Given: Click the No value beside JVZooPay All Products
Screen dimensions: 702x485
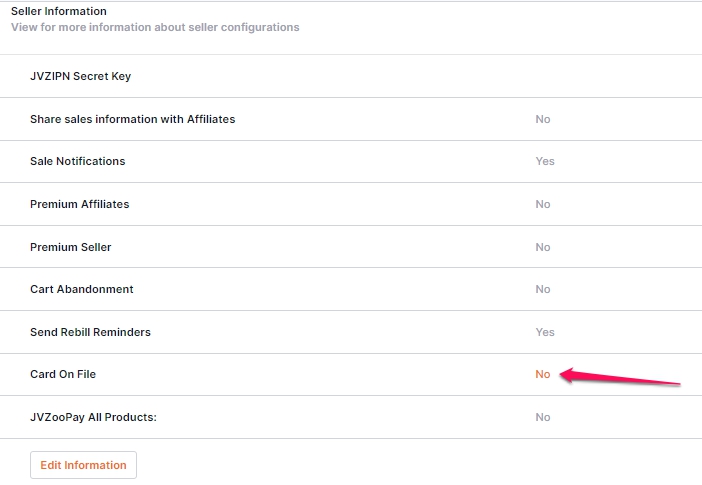Looking at the screenshot, I should 542,417.
